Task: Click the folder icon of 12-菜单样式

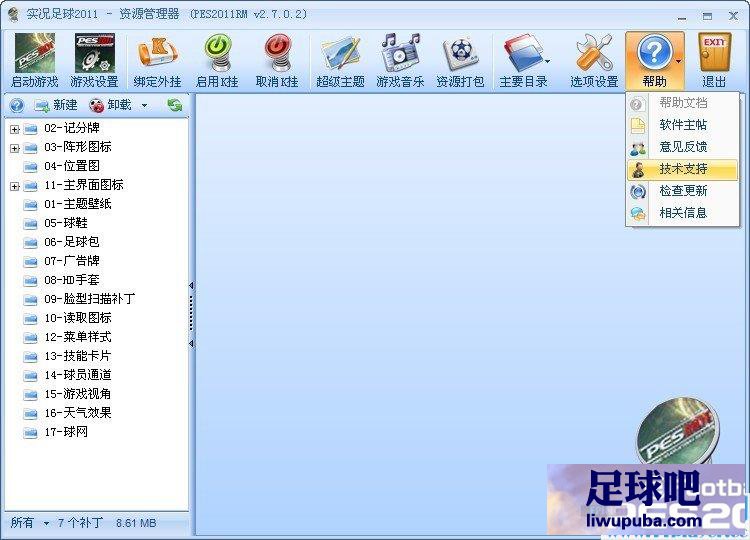Action: 31,337
